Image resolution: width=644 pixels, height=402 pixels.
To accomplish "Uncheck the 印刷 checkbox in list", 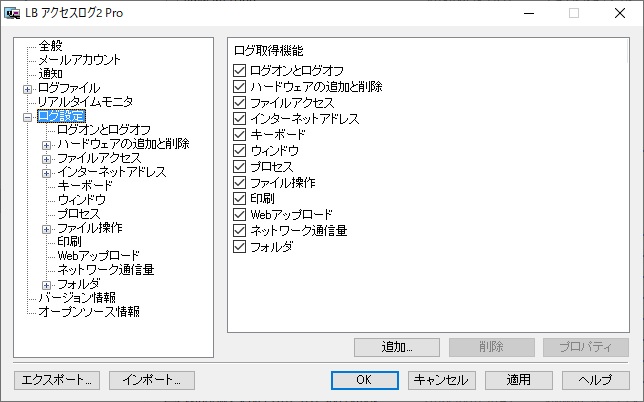I will (239, 199).
